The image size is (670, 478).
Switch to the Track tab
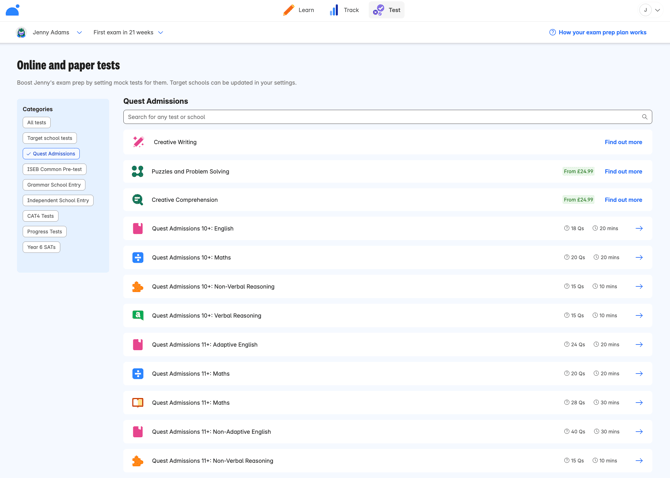click(344, 10)
